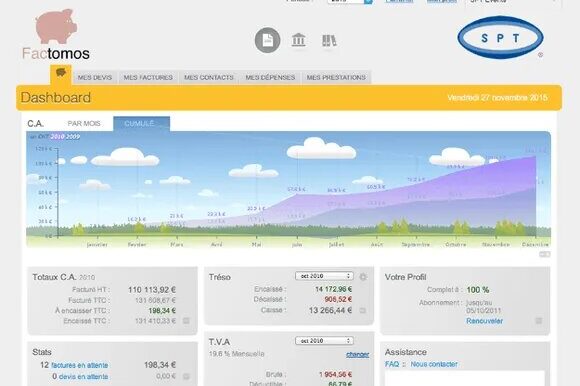The height and width of the screenshot is (386, 580).
Task: Open the factures en attente link
Action: [80, 365]
